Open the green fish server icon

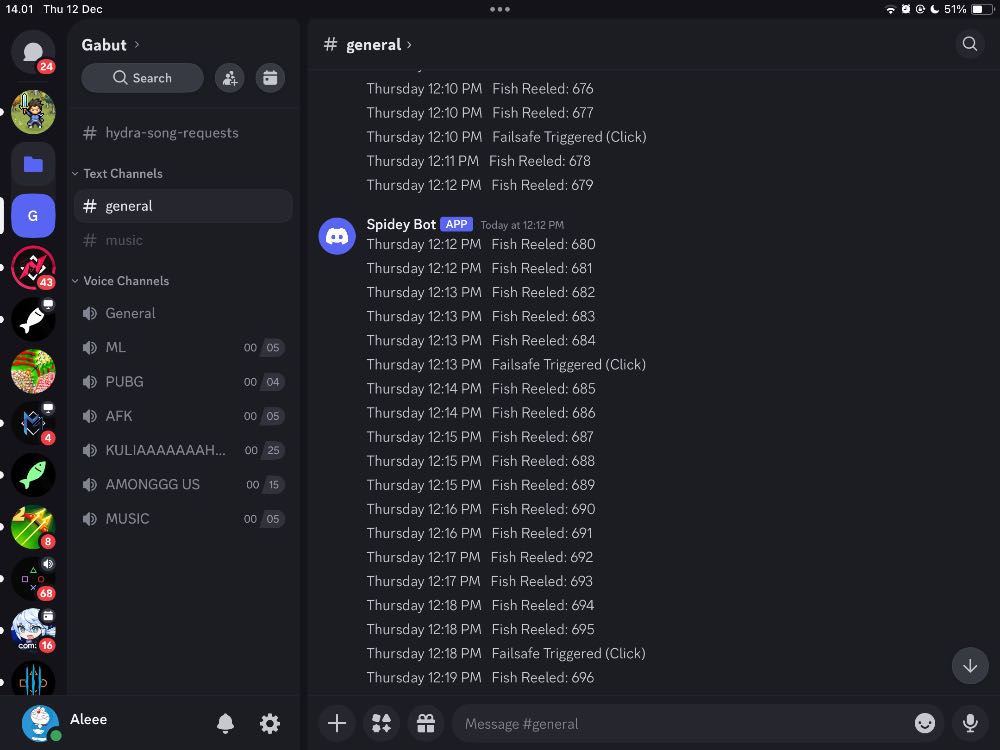(x=33, y=475)
